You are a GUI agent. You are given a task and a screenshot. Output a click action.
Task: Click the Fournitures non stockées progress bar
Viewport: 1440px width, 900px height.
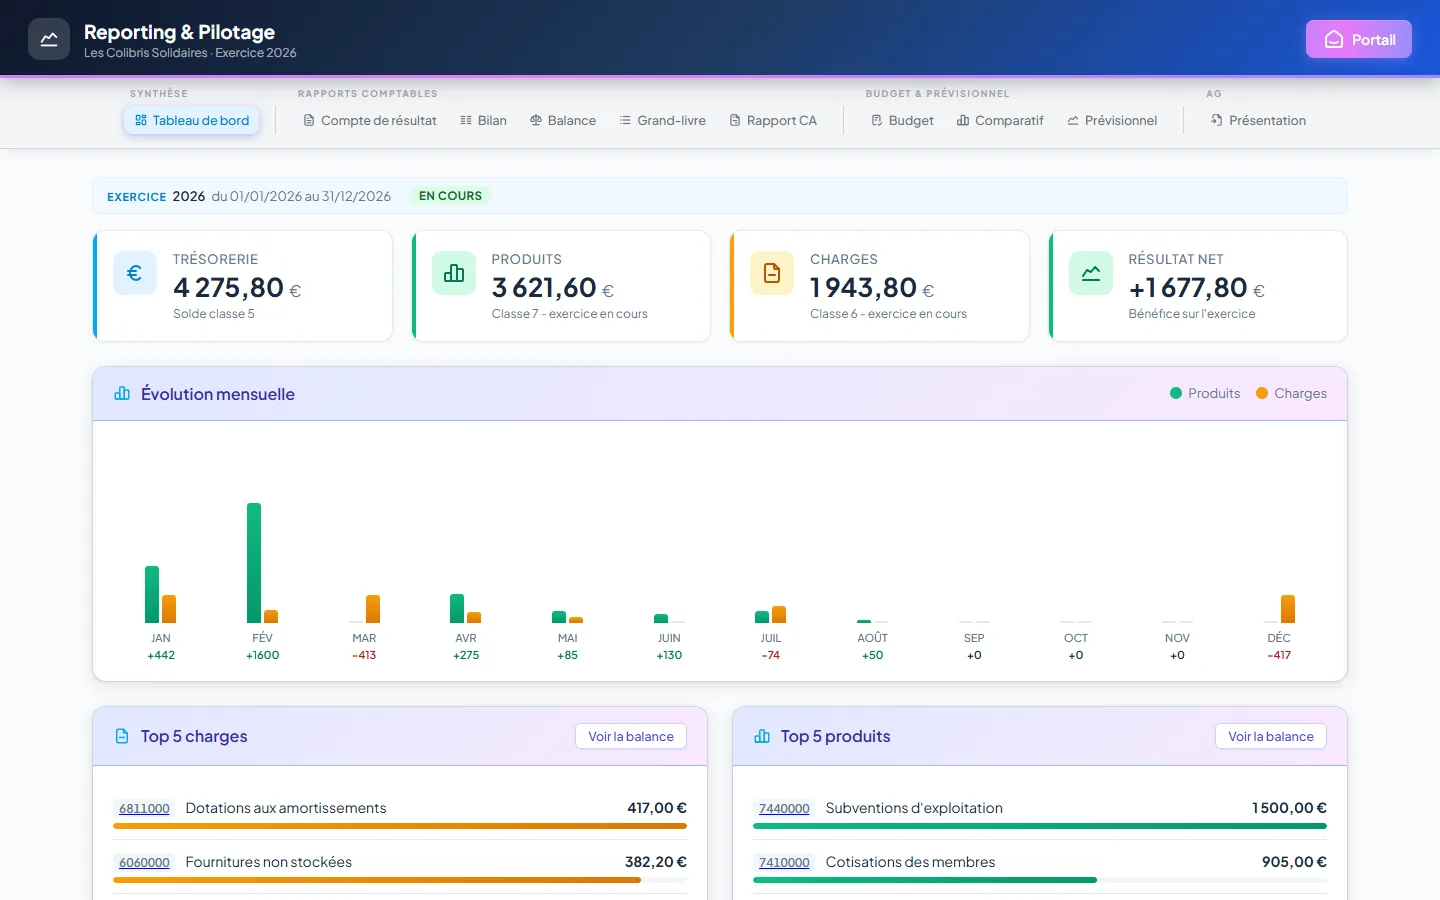pyautogui.click(x=400, y=880)
